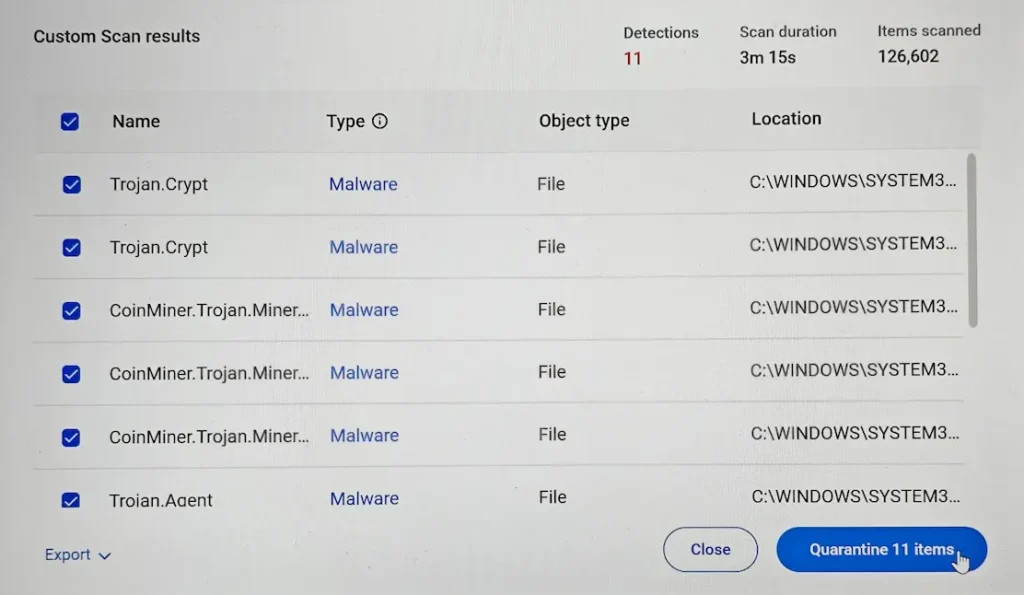Uncheck the first Trojan.Crypt result

click(70, 184)
